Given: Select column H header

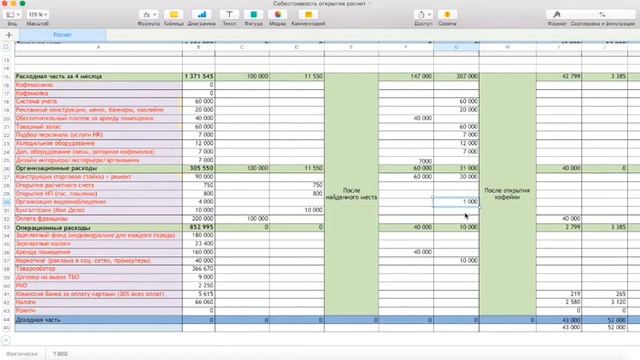Looking at the screenshot, I should pos(507,47).
